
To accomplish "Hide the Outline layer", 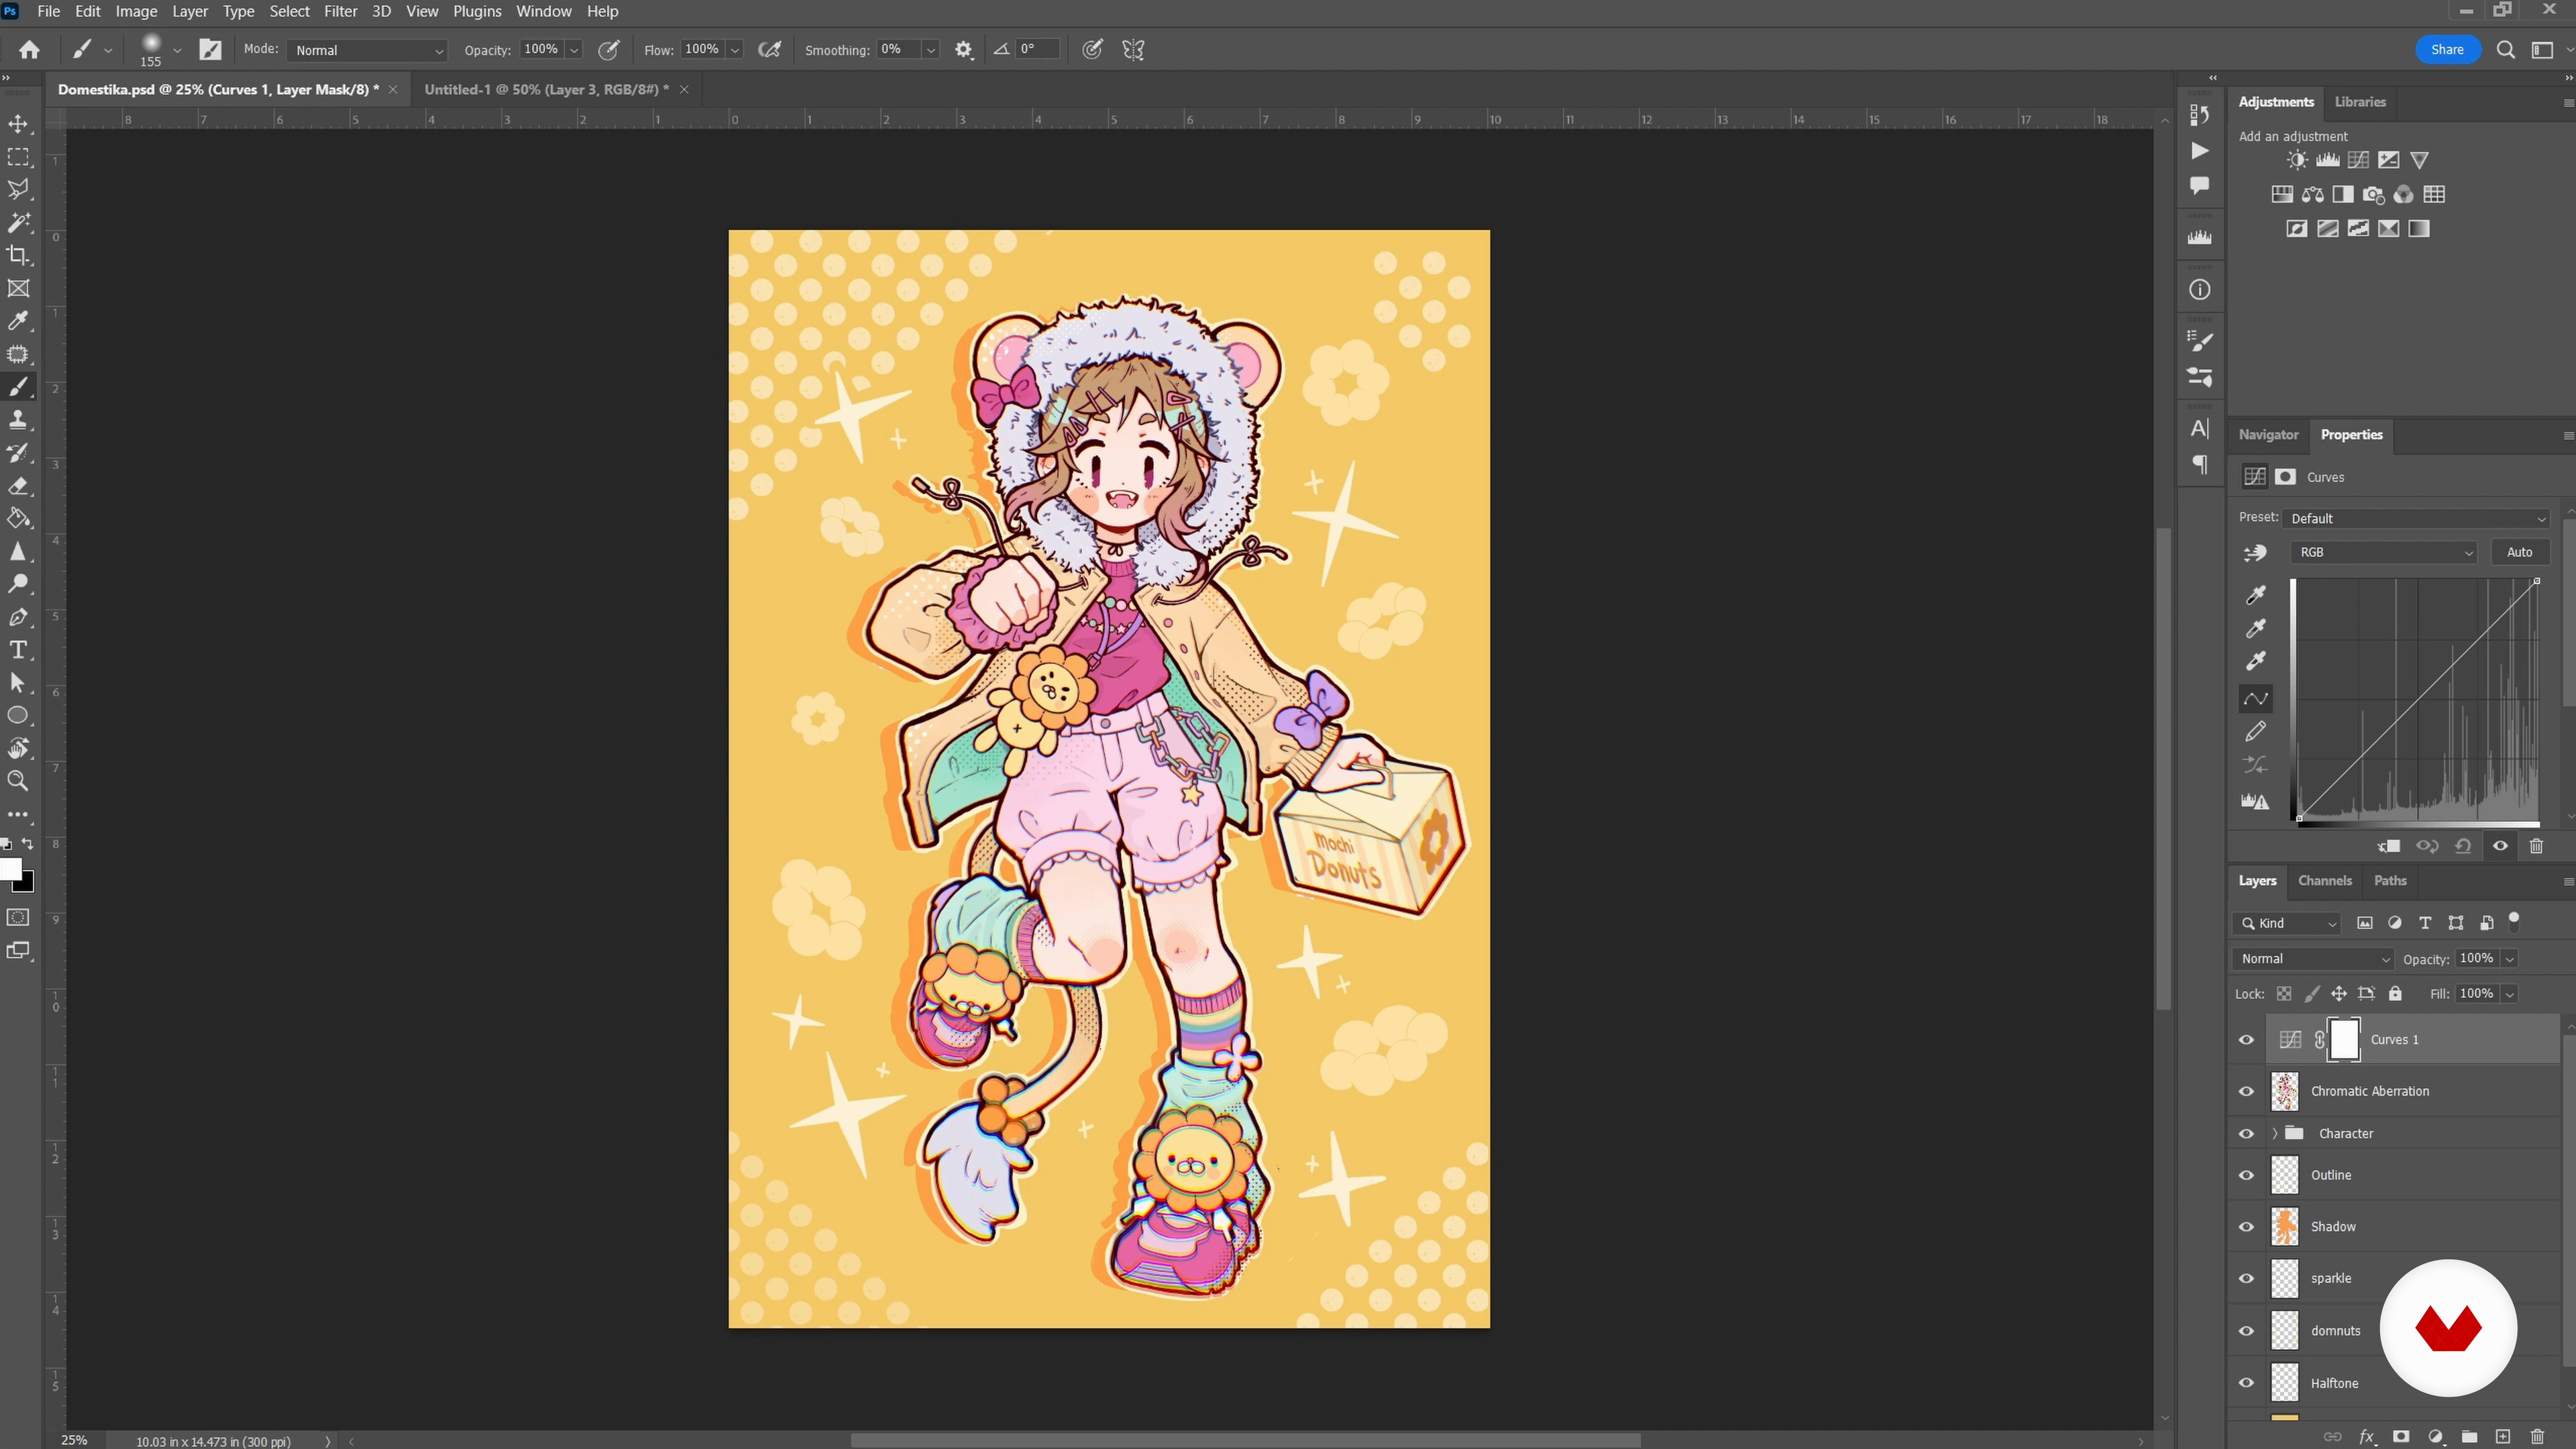I will [2246, 1175].
